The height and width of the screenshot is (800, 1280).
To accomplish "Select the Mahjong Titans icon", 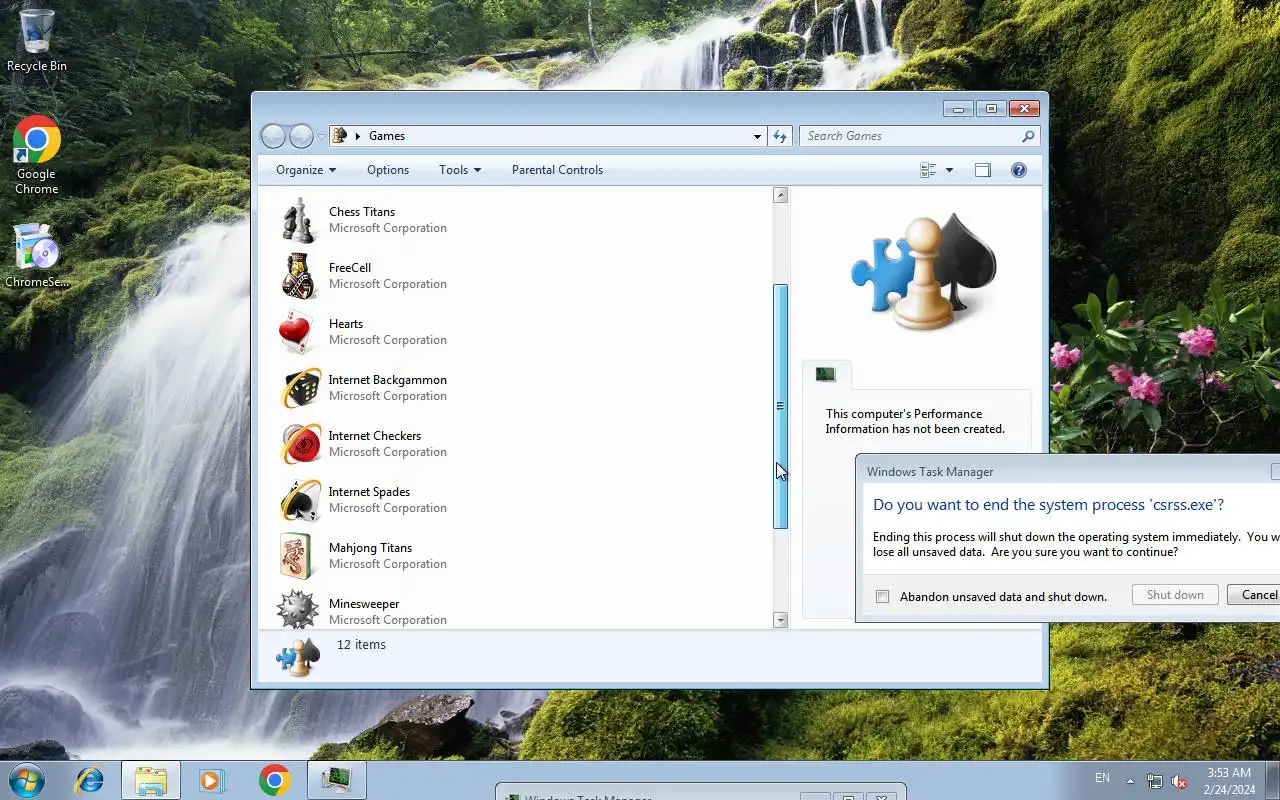I will 298,556.
